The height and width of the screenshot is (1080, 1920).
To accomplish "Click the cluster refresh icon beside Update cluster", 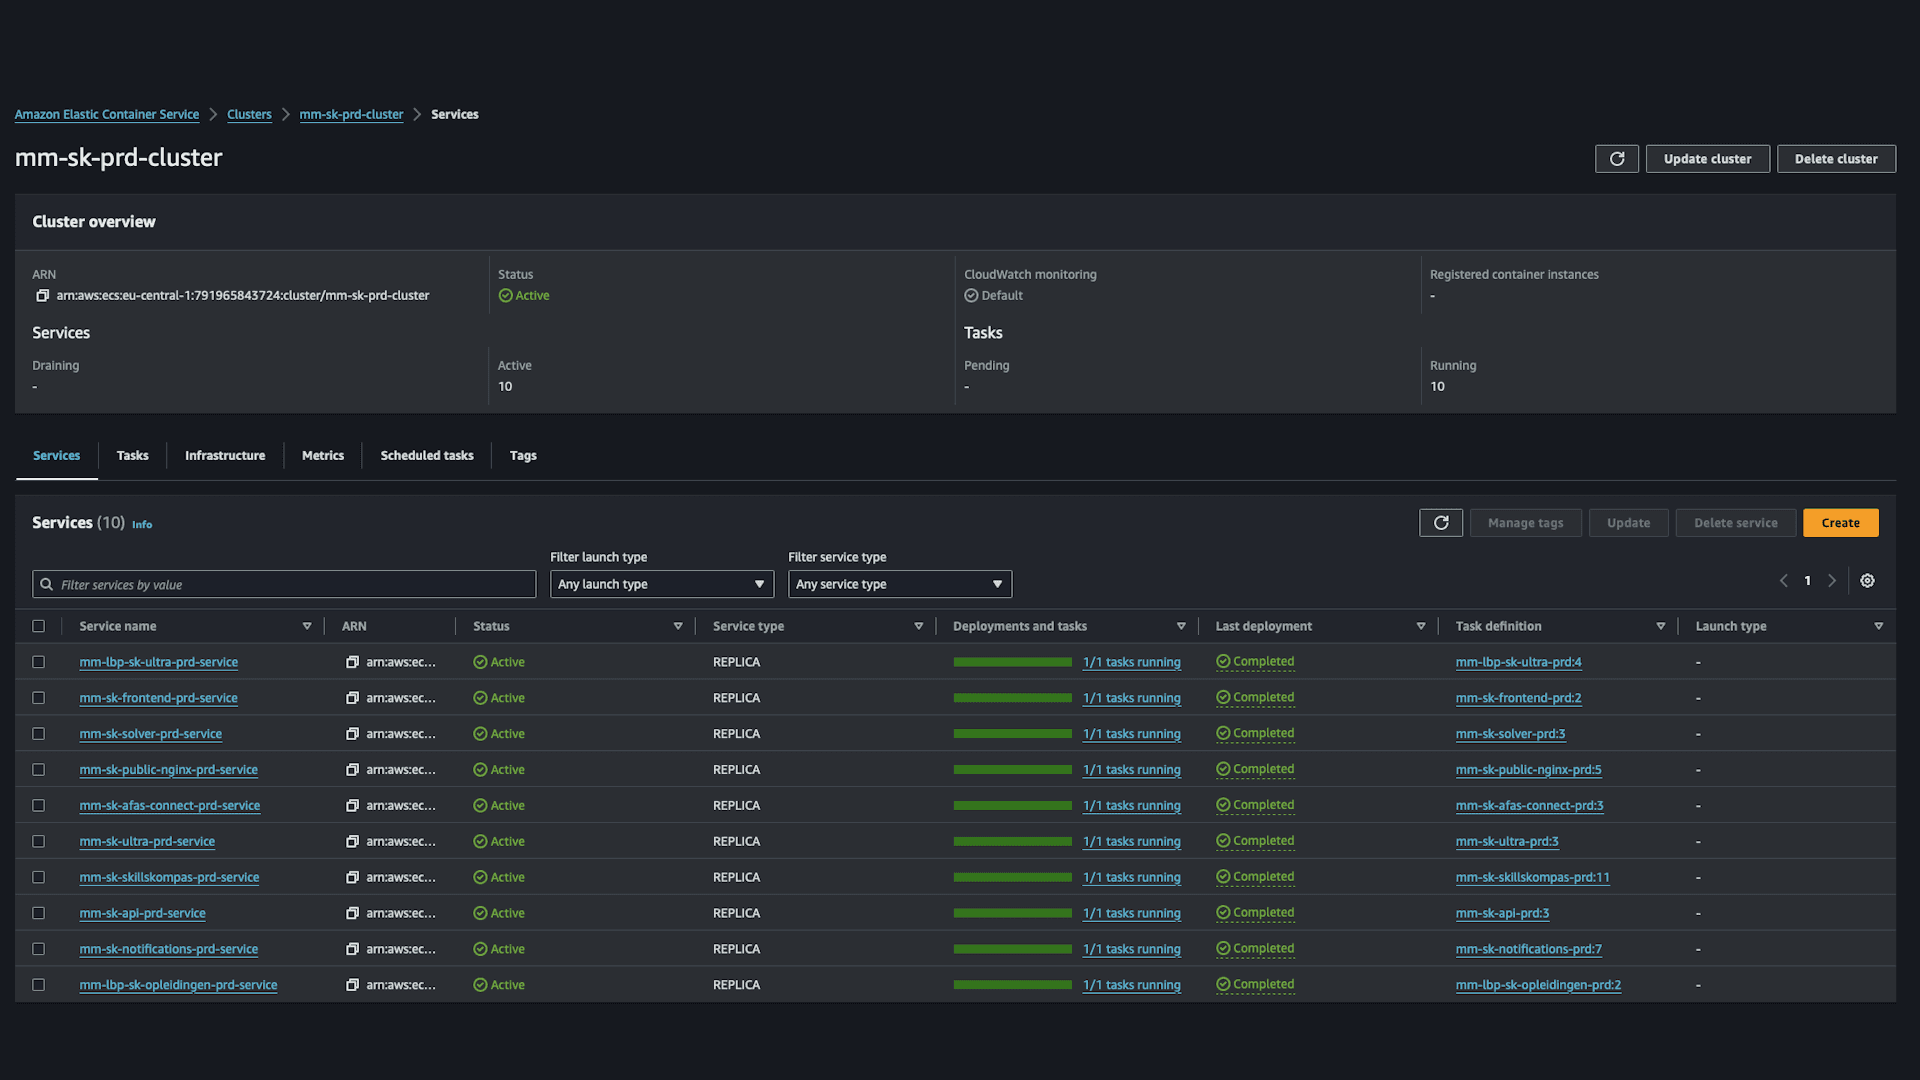I will (1616, 159).
